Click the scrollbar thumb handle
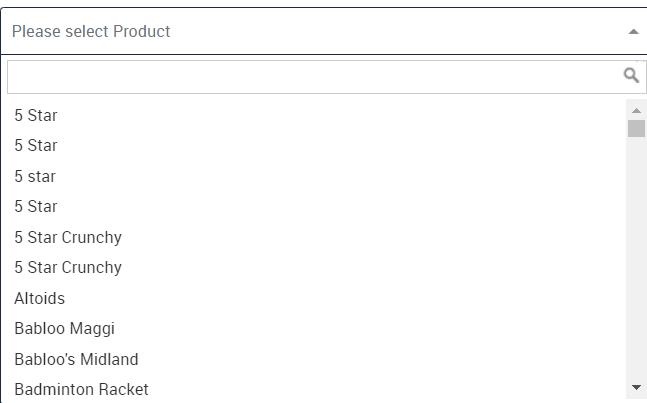This screenshot has height=403, width=647. (636, 128)
